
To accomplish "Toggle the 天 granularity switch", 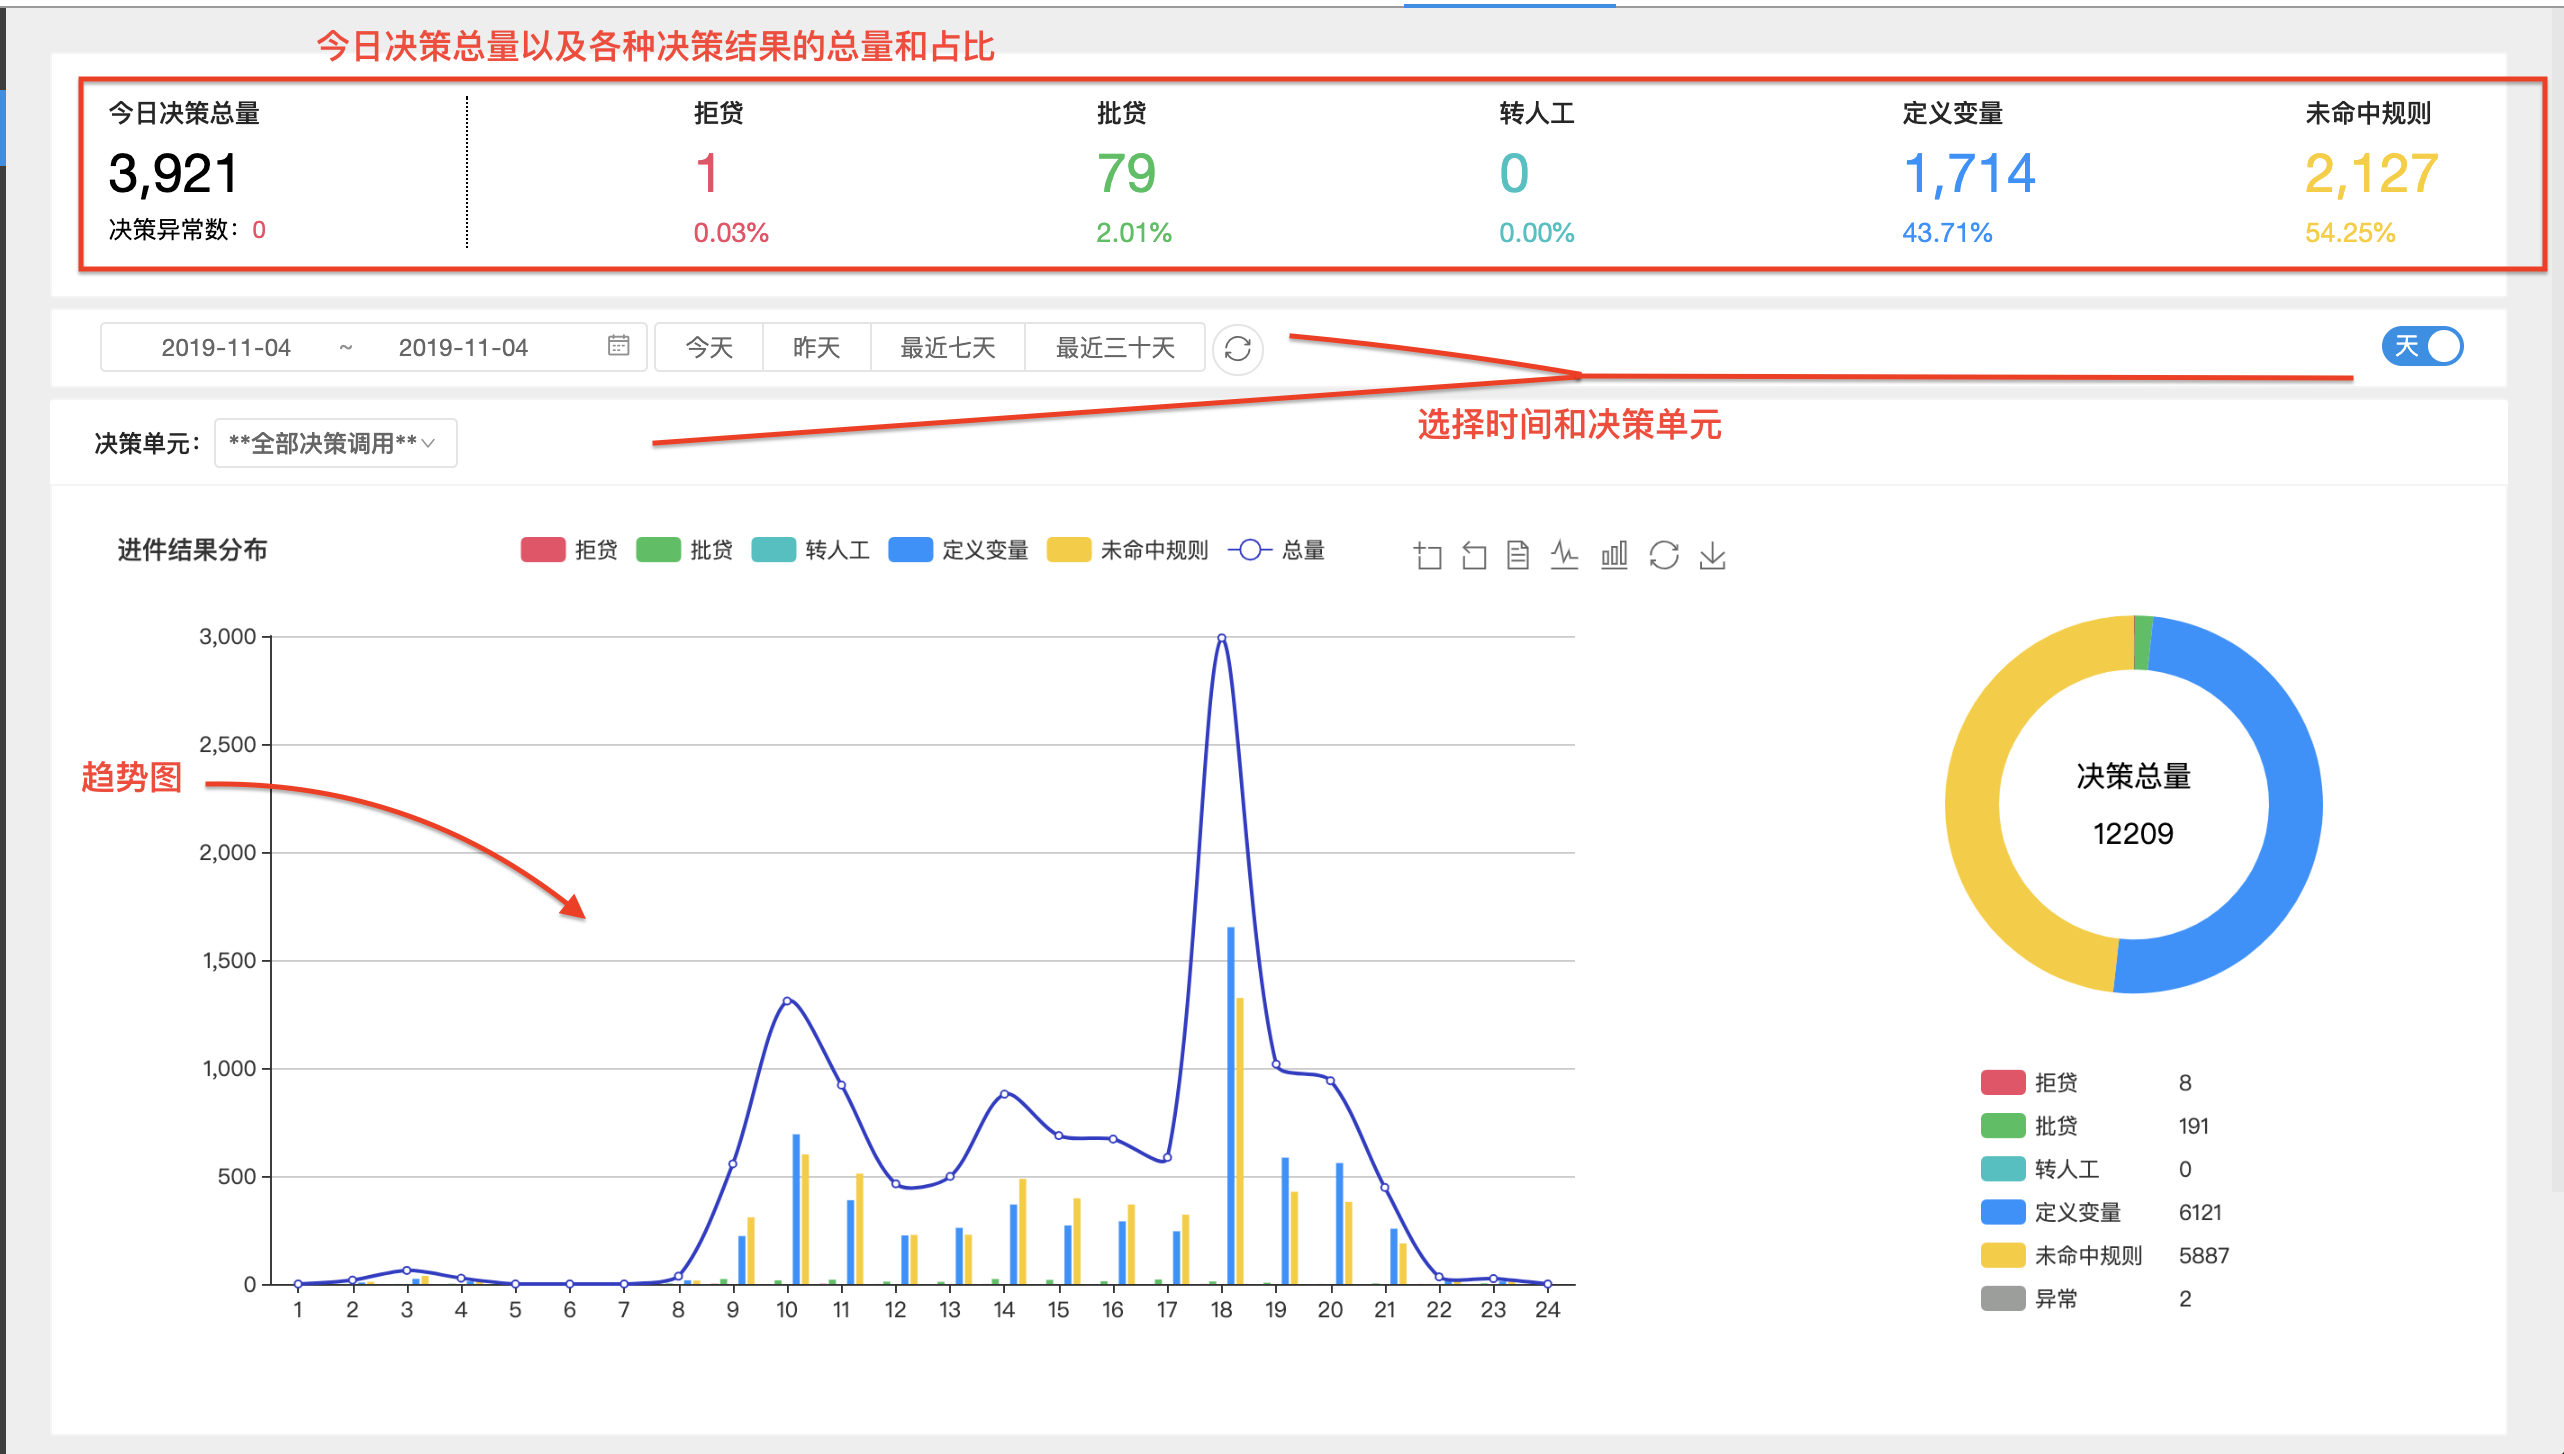I will click(2422, 346).
